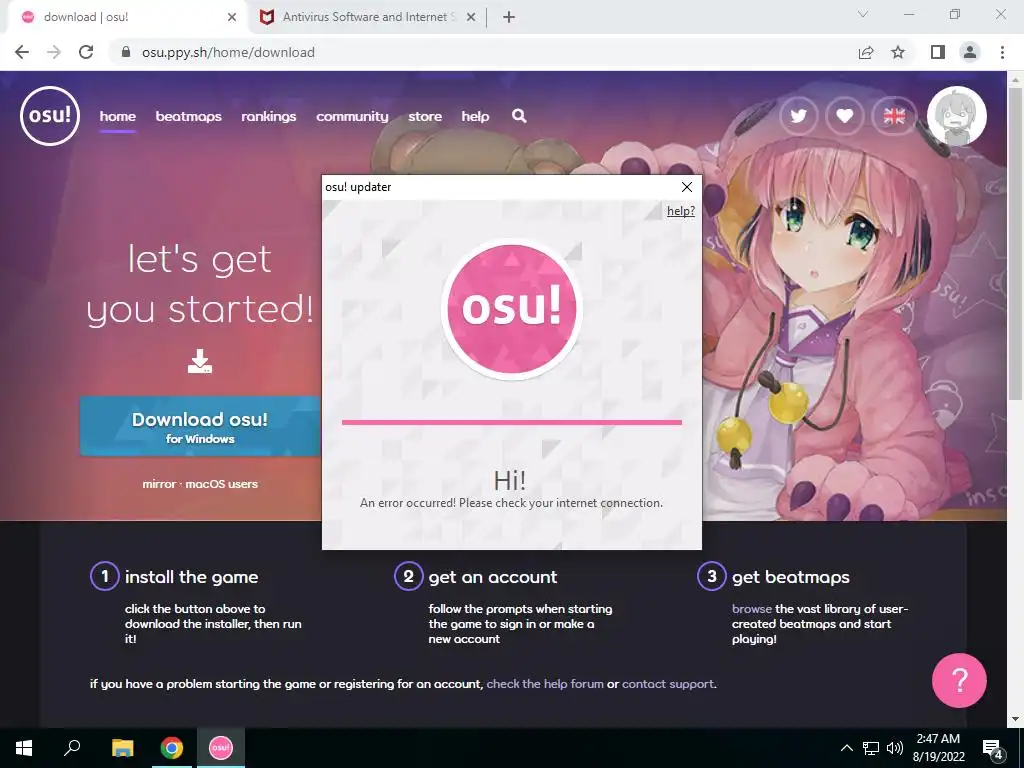Open Chrome profile icon
Screen dimensions: 1024x768
pos(970,52)
